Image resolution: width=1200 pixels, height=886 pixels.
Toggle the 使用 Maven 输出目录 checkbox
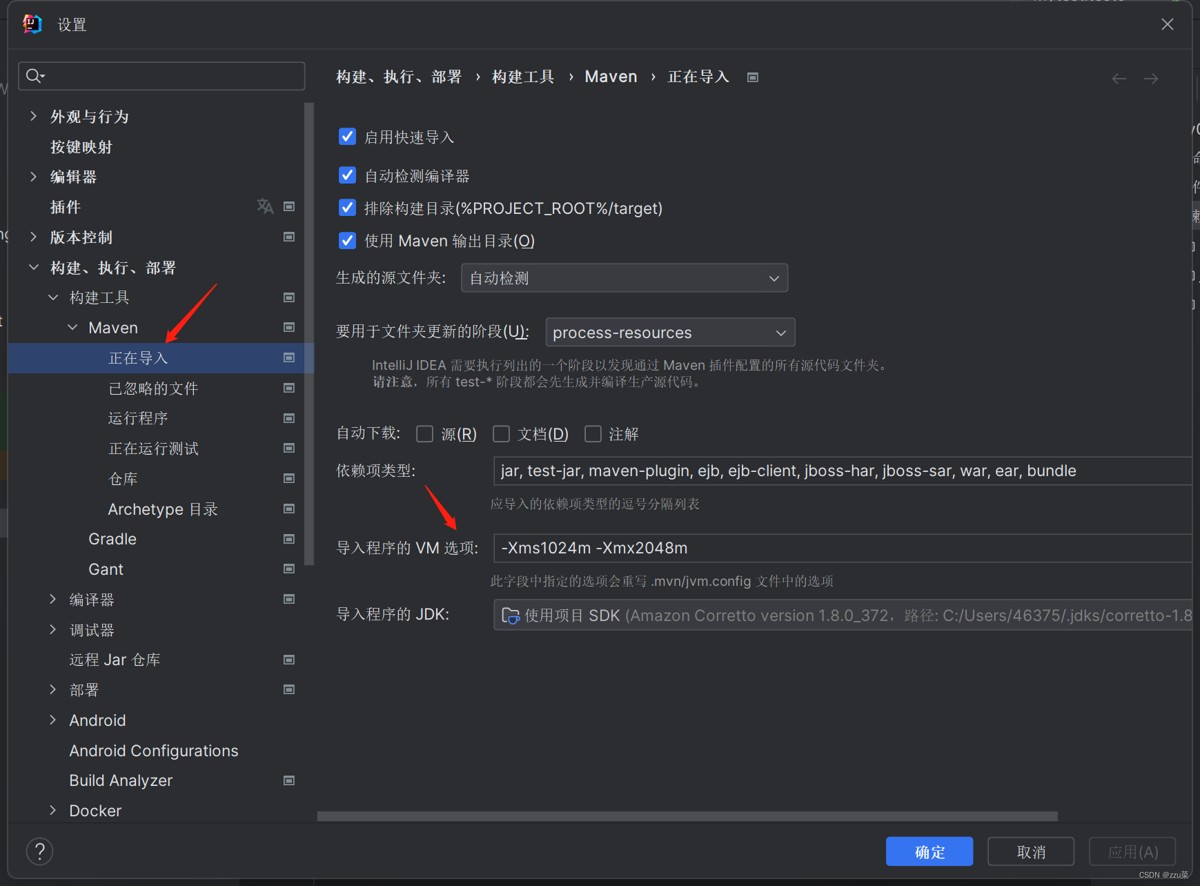[347, 240]
